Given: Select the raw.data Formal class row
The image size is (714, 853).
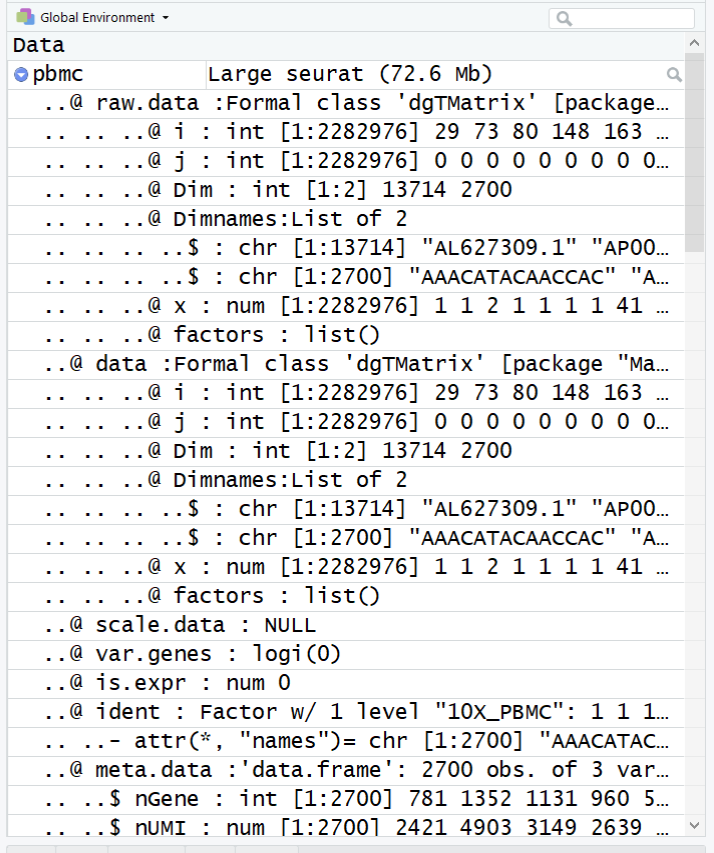Looking at the screenshot, I should [x=346, y=103].
